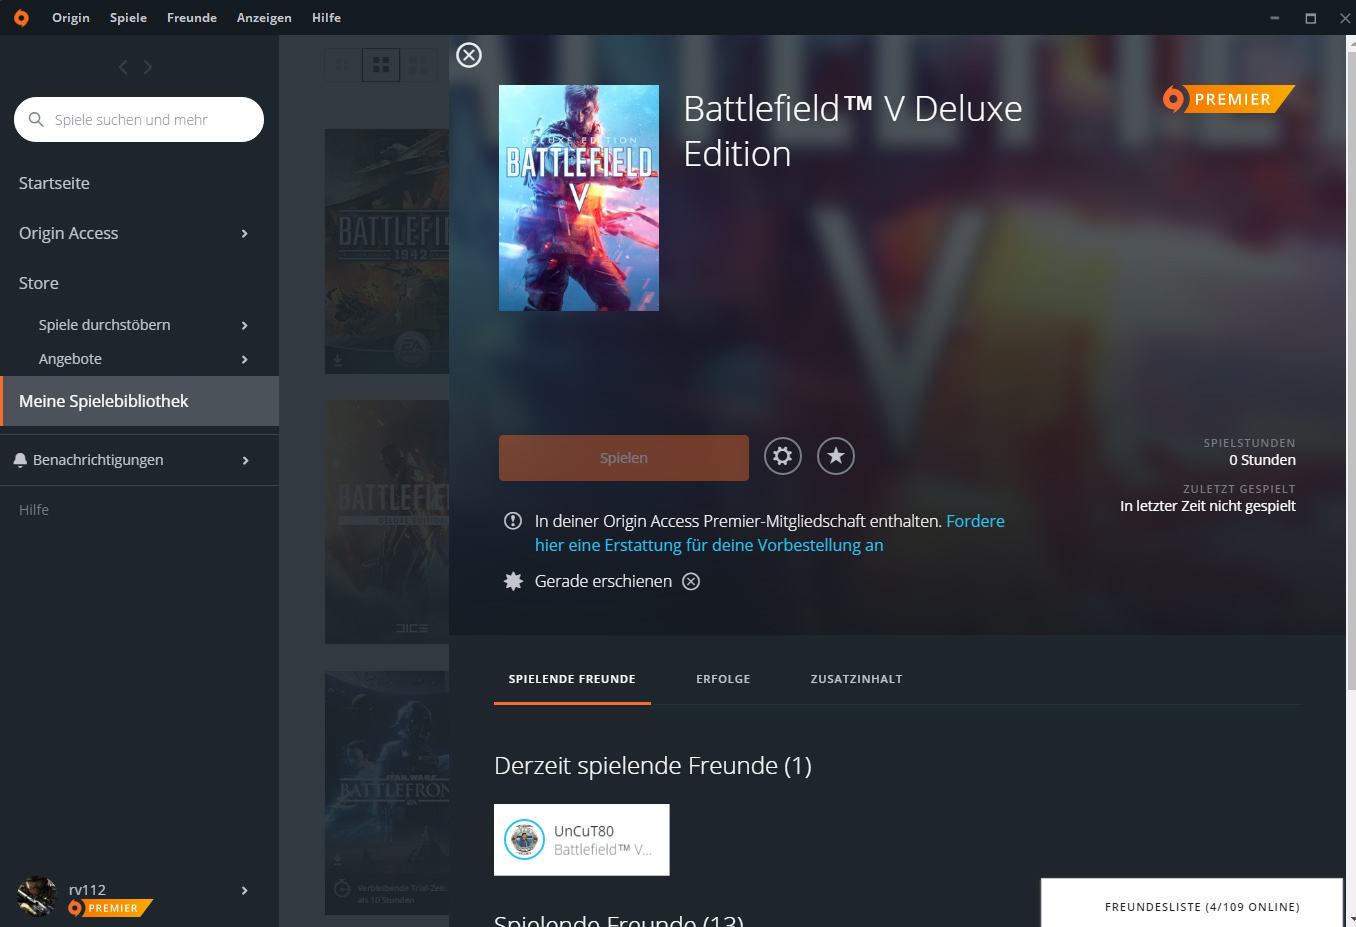Expand the Angebote chevron
1356x927 pixels.
pyautogui.click(x=245, y=359)
